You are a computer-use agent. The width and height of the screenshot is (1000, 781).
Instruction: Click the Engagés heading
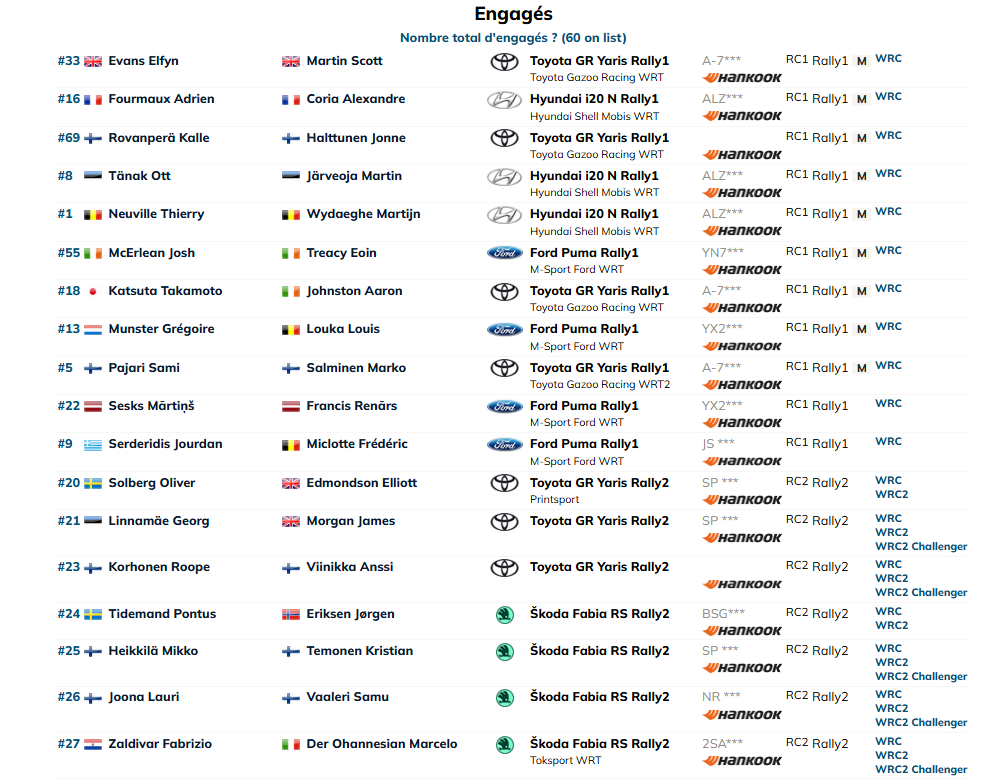(513, 14)
